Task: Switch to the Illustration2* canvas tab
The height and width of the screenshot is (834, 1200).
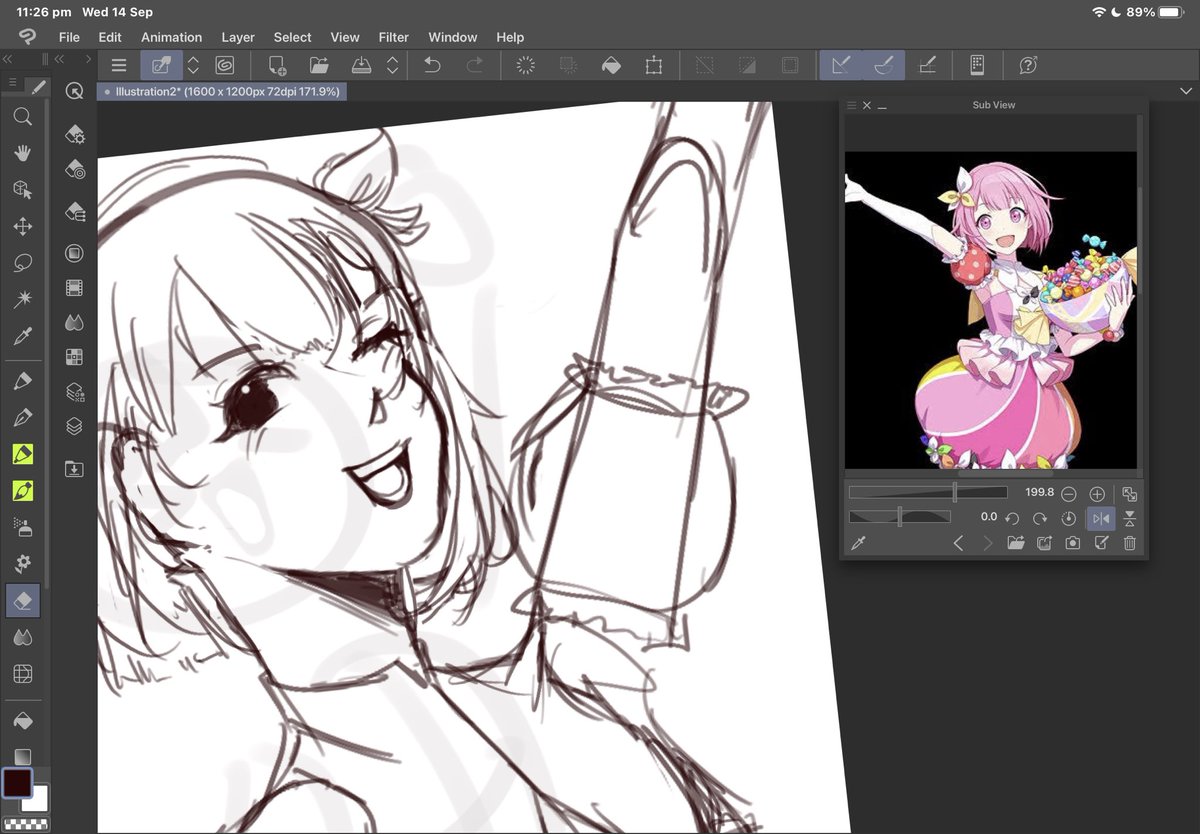Action: coord(222,91)
